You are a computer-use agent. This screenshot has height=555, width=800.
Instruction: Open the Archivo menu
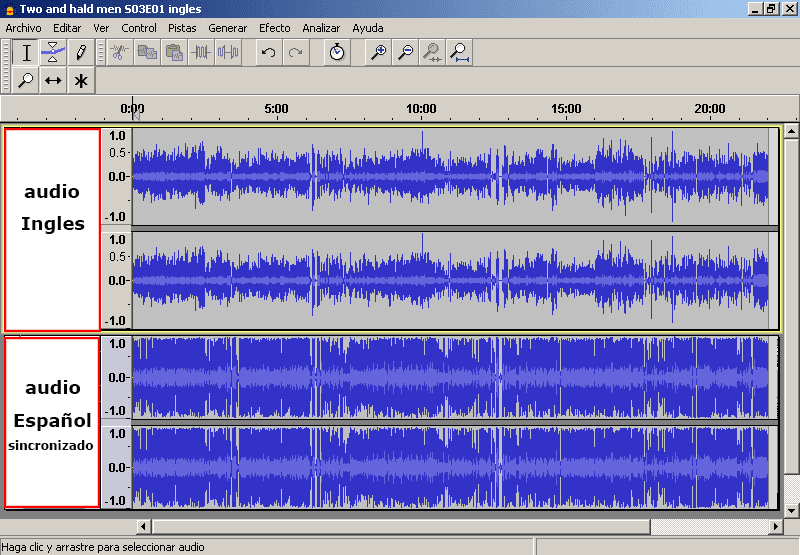click(x=23, y=28)
